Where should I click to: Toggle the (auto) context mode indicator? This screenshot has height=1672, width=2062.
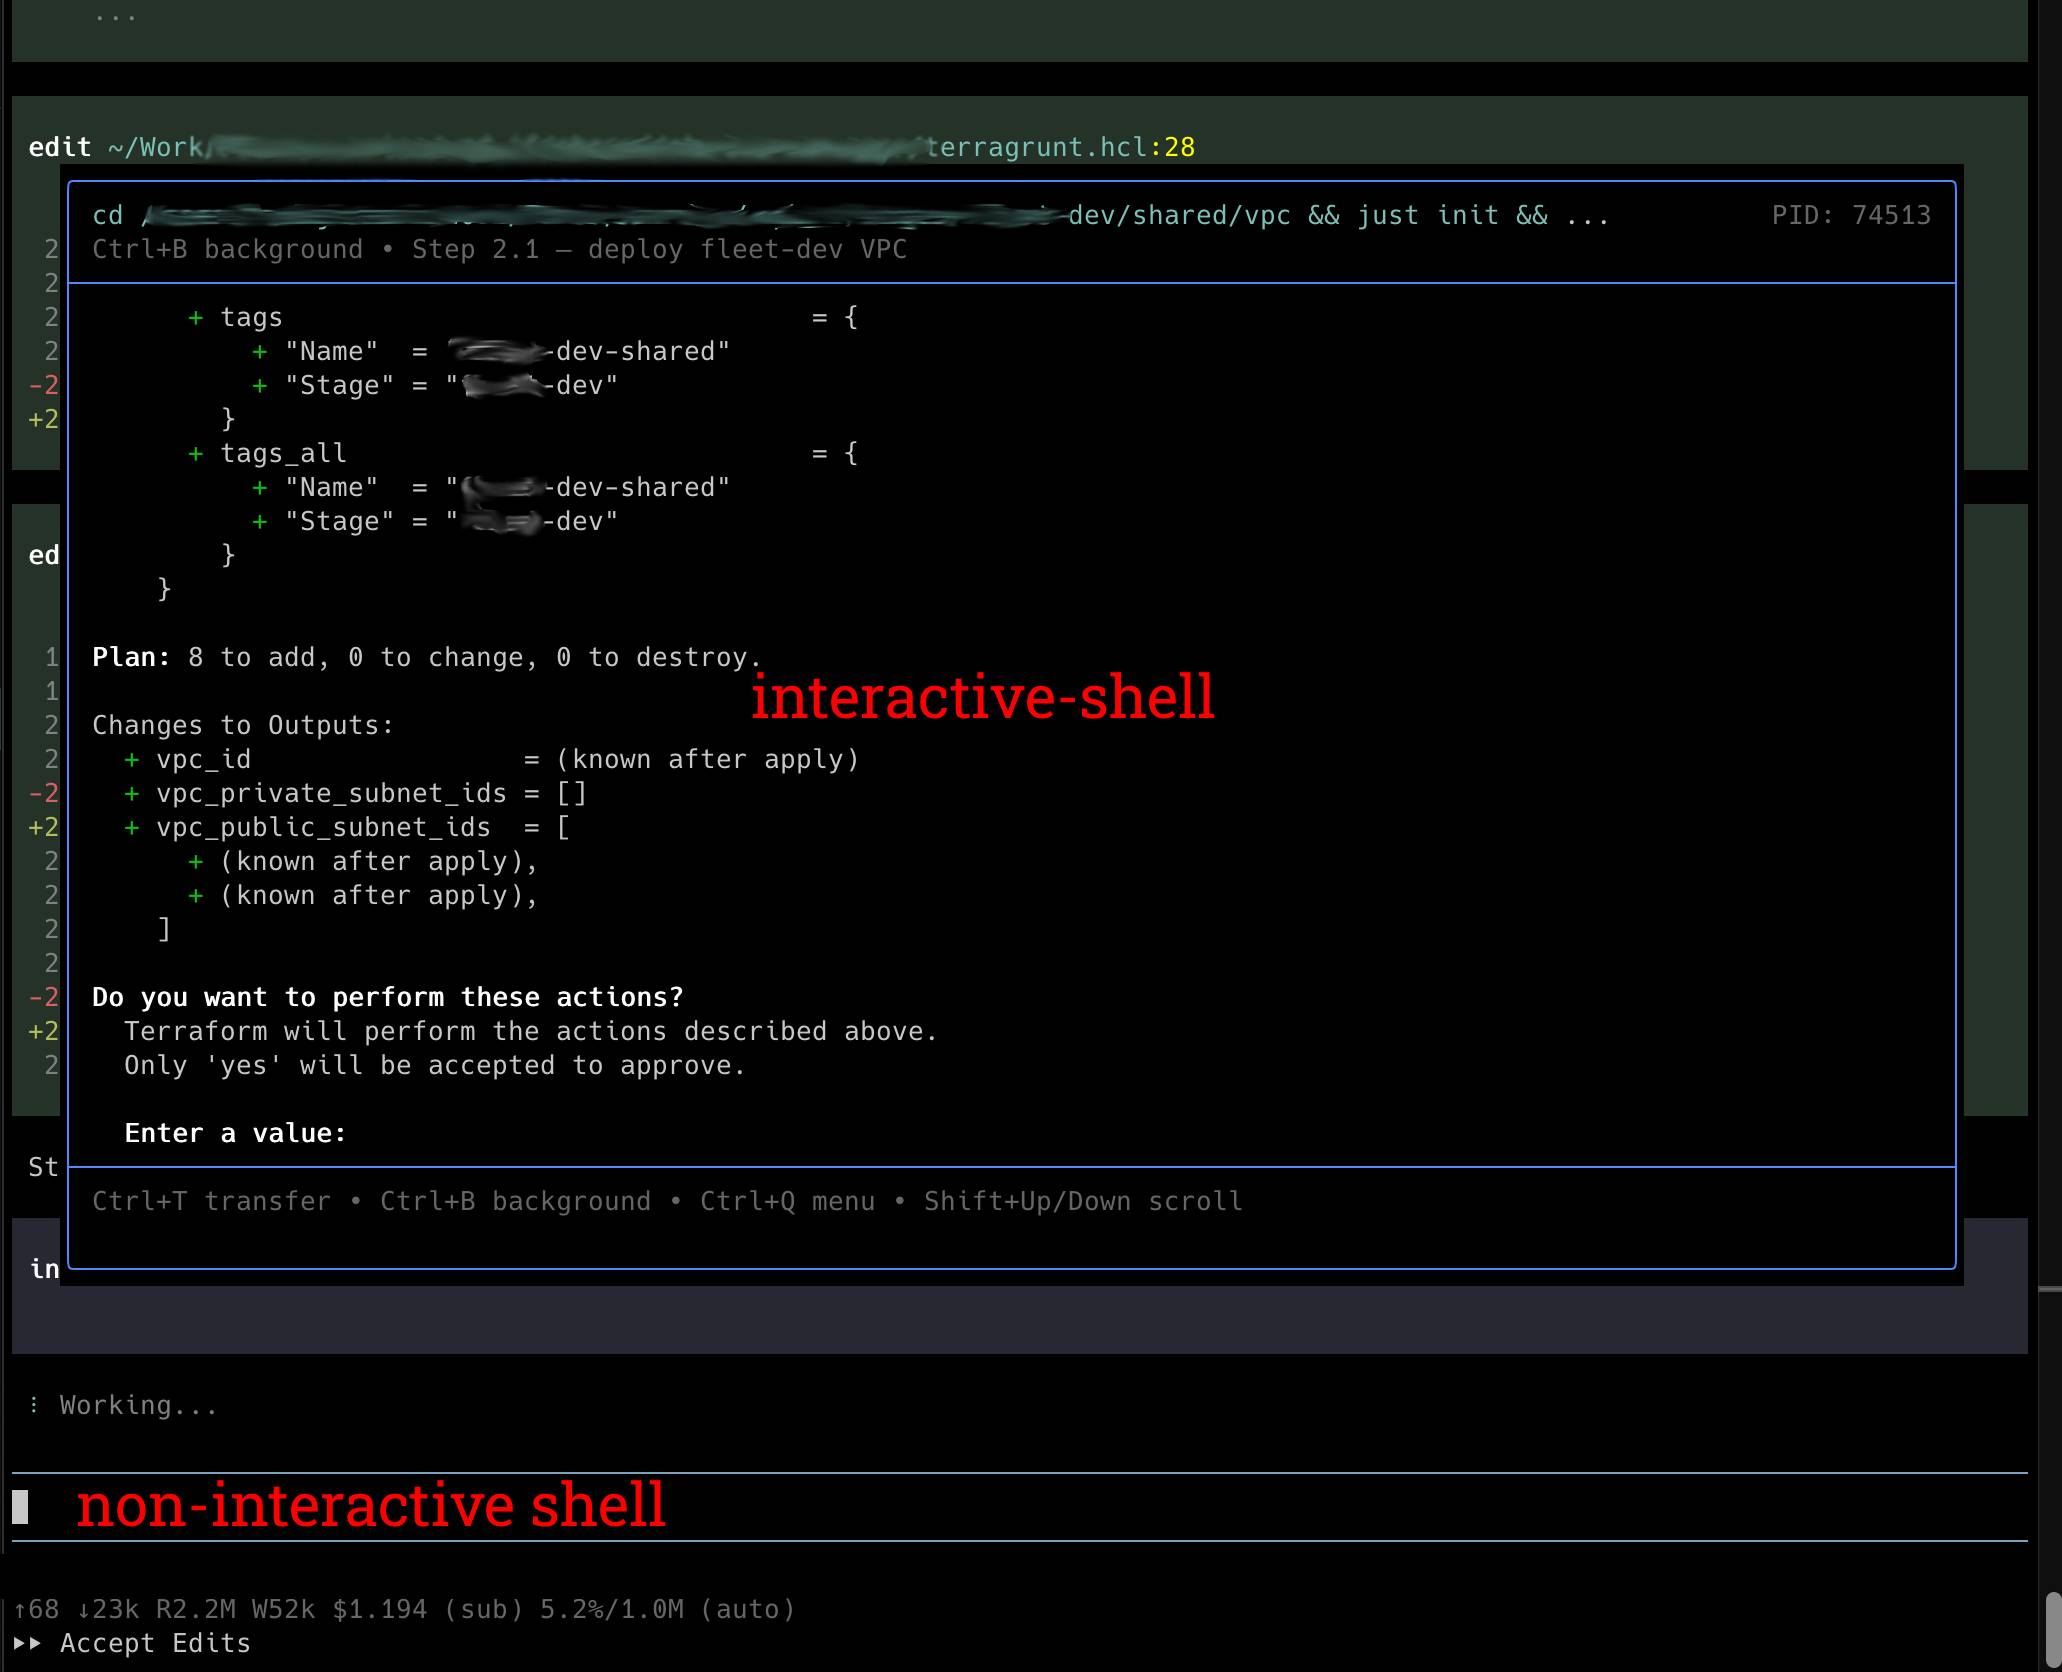click(x=746, y=1609)
